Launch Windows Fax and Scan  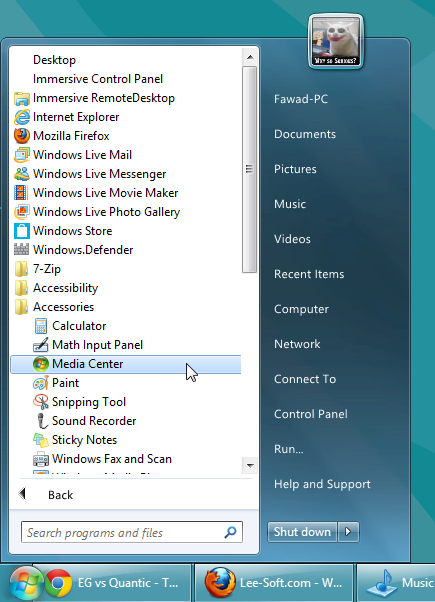point(102,459)
